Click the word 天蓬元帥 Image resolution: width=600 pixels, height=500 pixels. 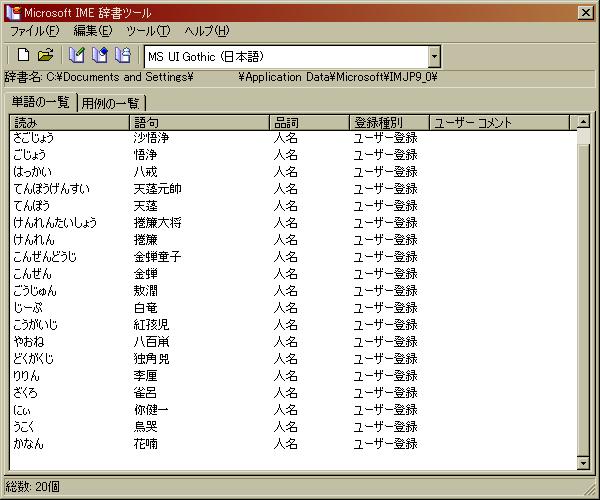(158, 189)
